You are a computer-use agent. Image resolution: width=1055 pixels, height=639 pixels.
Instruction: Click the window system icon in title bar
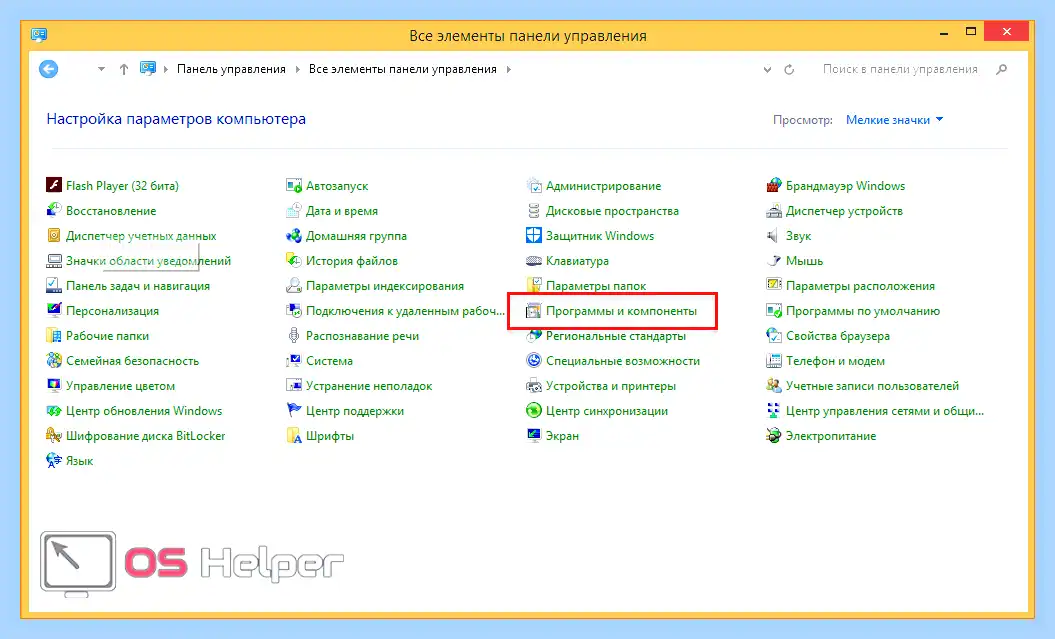tap(39, 34)
